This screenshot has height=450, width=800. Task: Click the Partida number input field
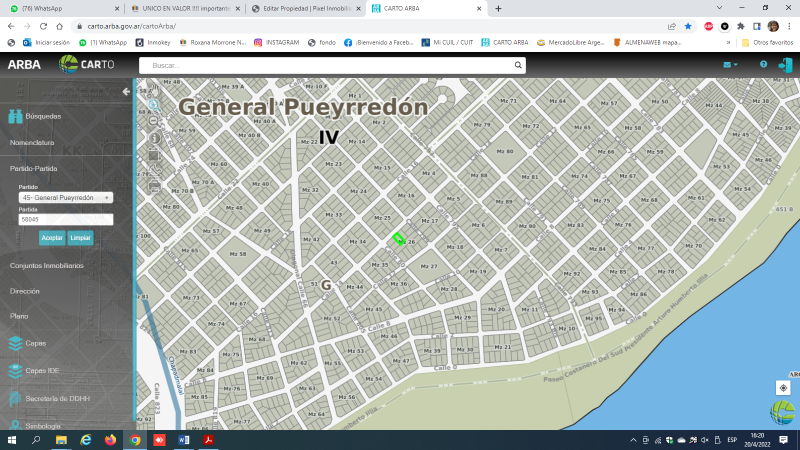click(66, 219)
